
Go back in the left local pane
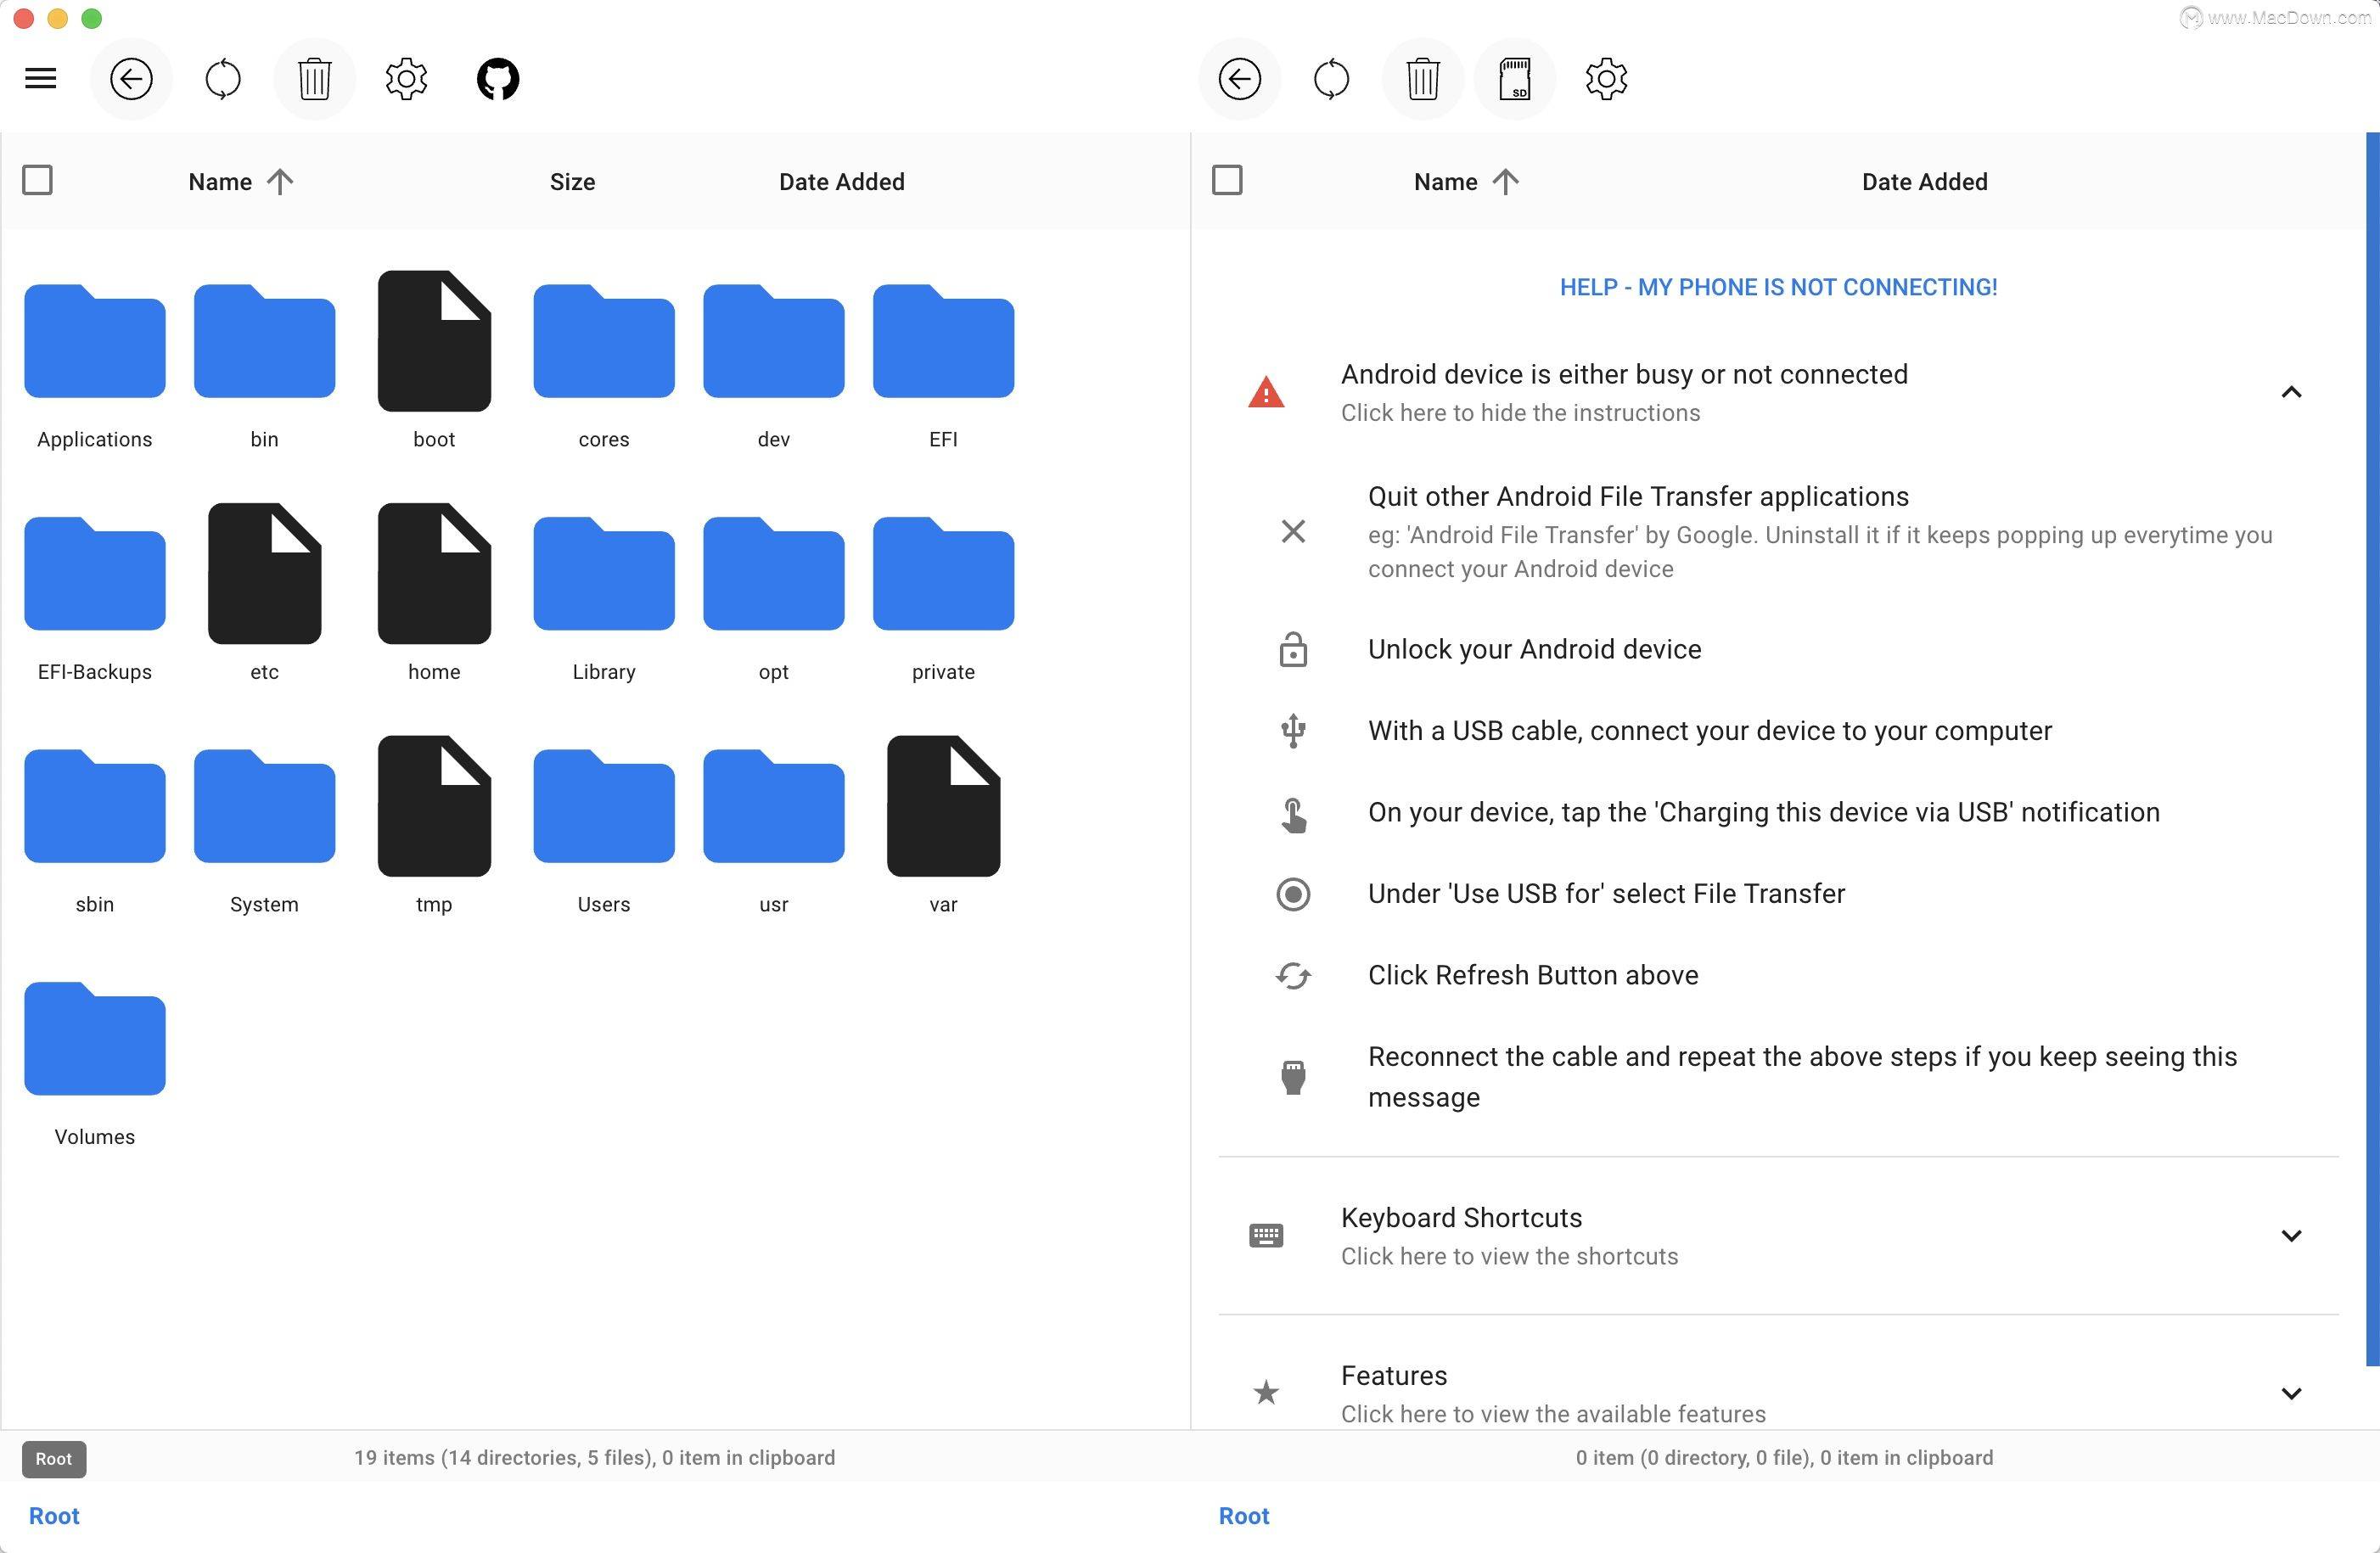131,79
